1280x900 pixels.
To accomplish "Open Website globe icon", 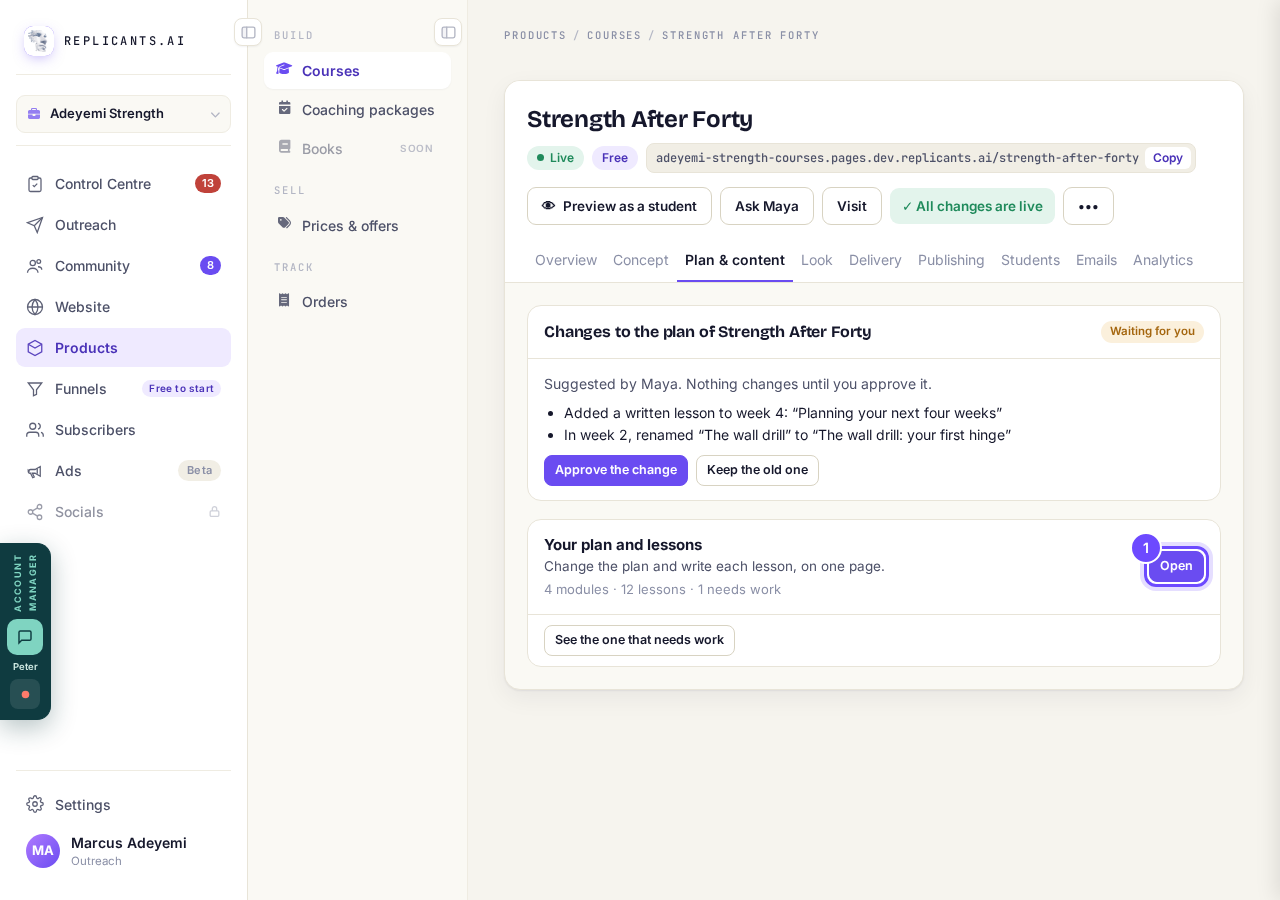I will (35, 307).
